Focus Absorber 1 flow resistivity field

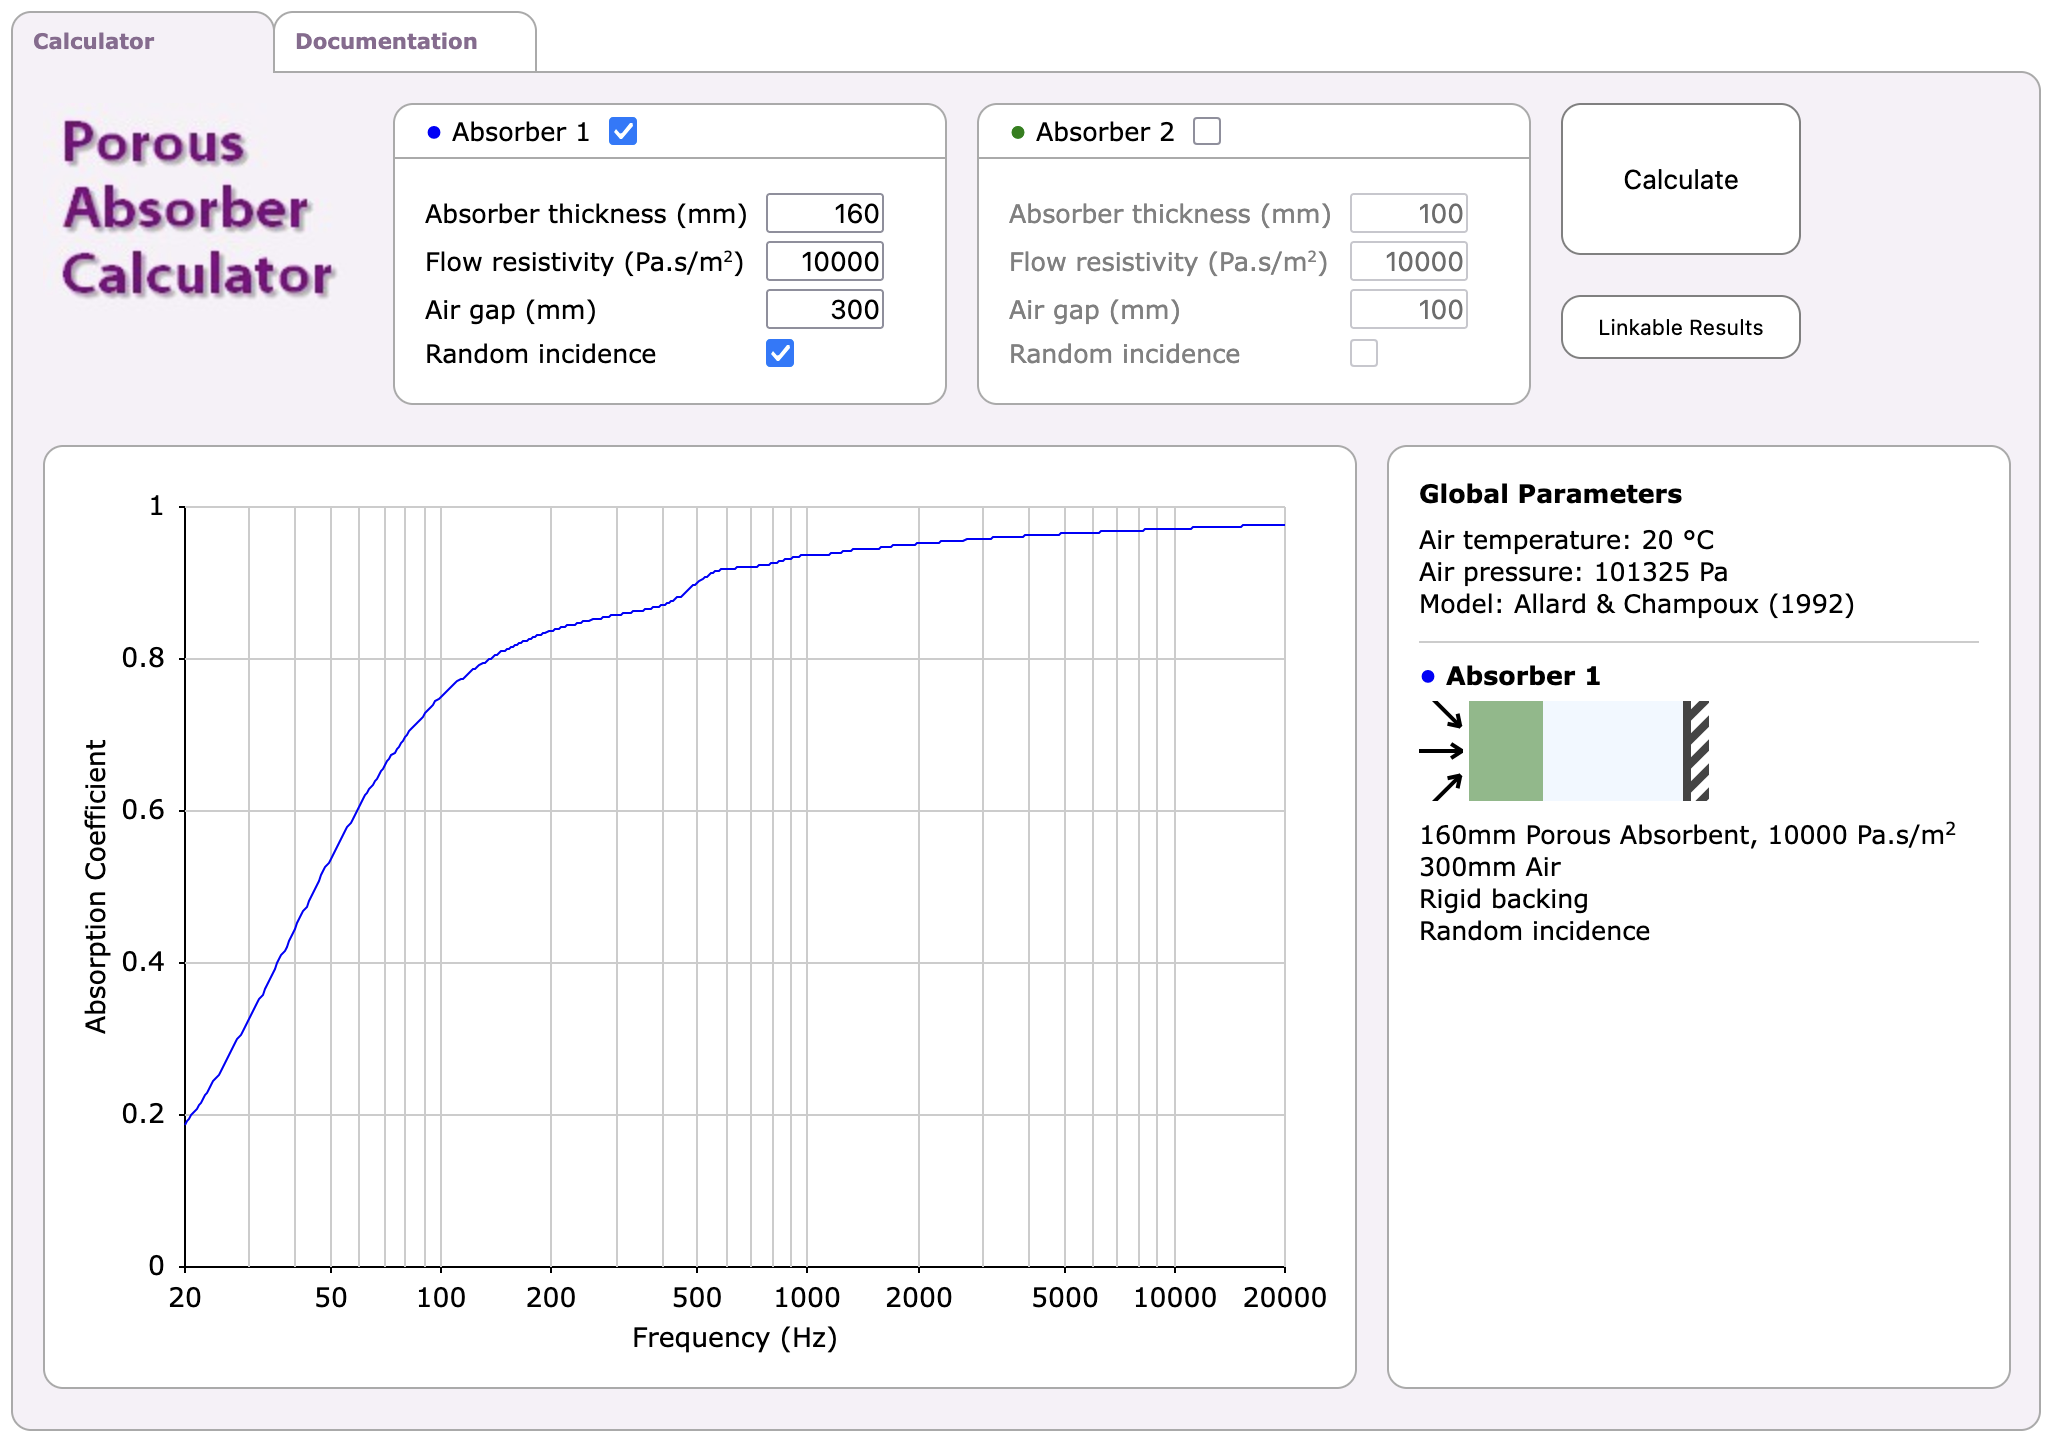tap(825, 261)
